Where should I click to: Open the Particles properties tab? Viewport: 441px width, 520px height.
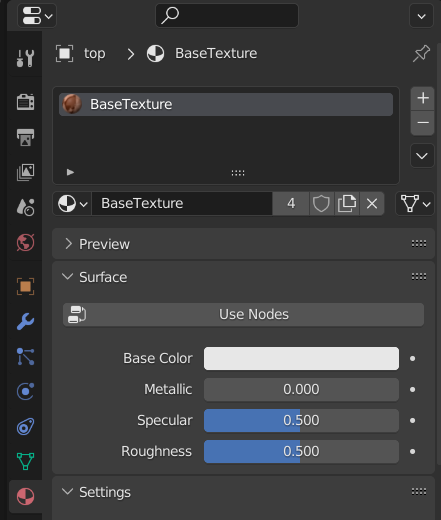click(x=25, y=357)
